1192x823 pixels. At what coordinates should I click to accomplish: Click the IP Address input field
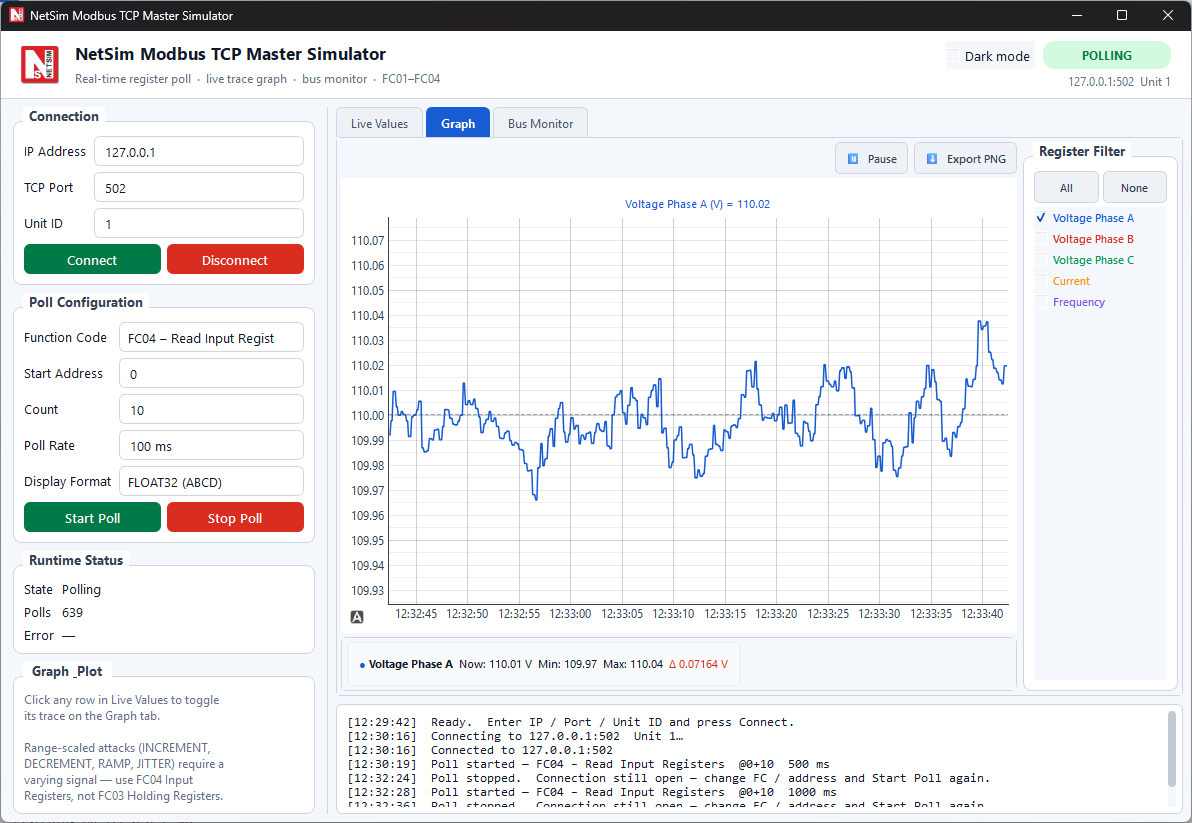[x=198, y=152]
